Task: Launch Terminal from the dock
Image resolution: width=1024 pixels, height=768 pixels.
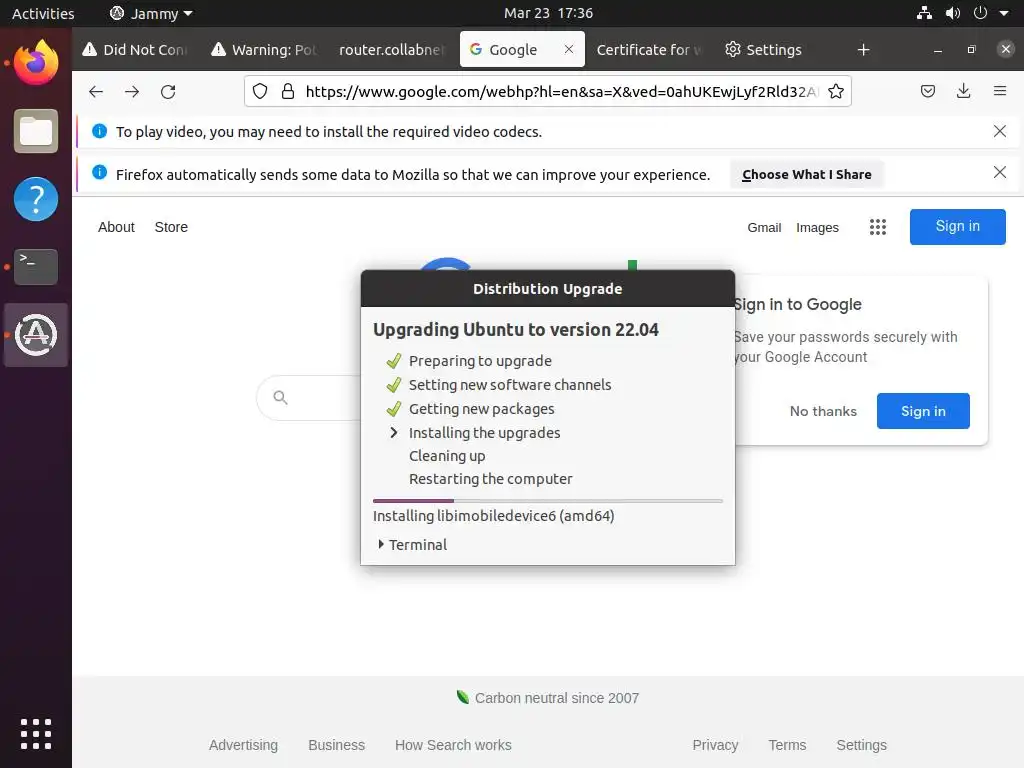Action: click(x=36, y=266)
